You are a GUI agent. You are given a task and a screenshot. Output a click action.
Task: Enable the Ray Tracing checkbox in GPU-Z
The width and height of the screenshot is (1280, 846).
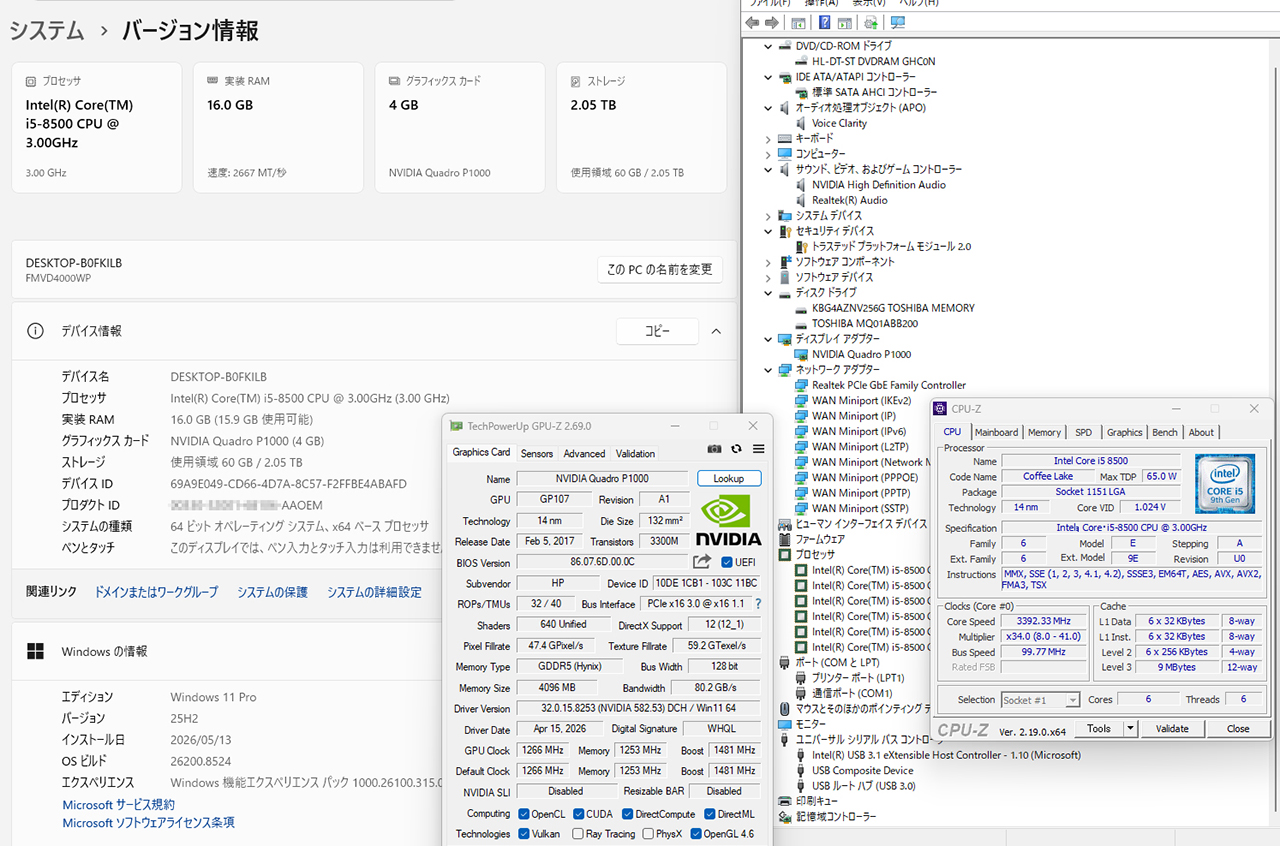578,834
